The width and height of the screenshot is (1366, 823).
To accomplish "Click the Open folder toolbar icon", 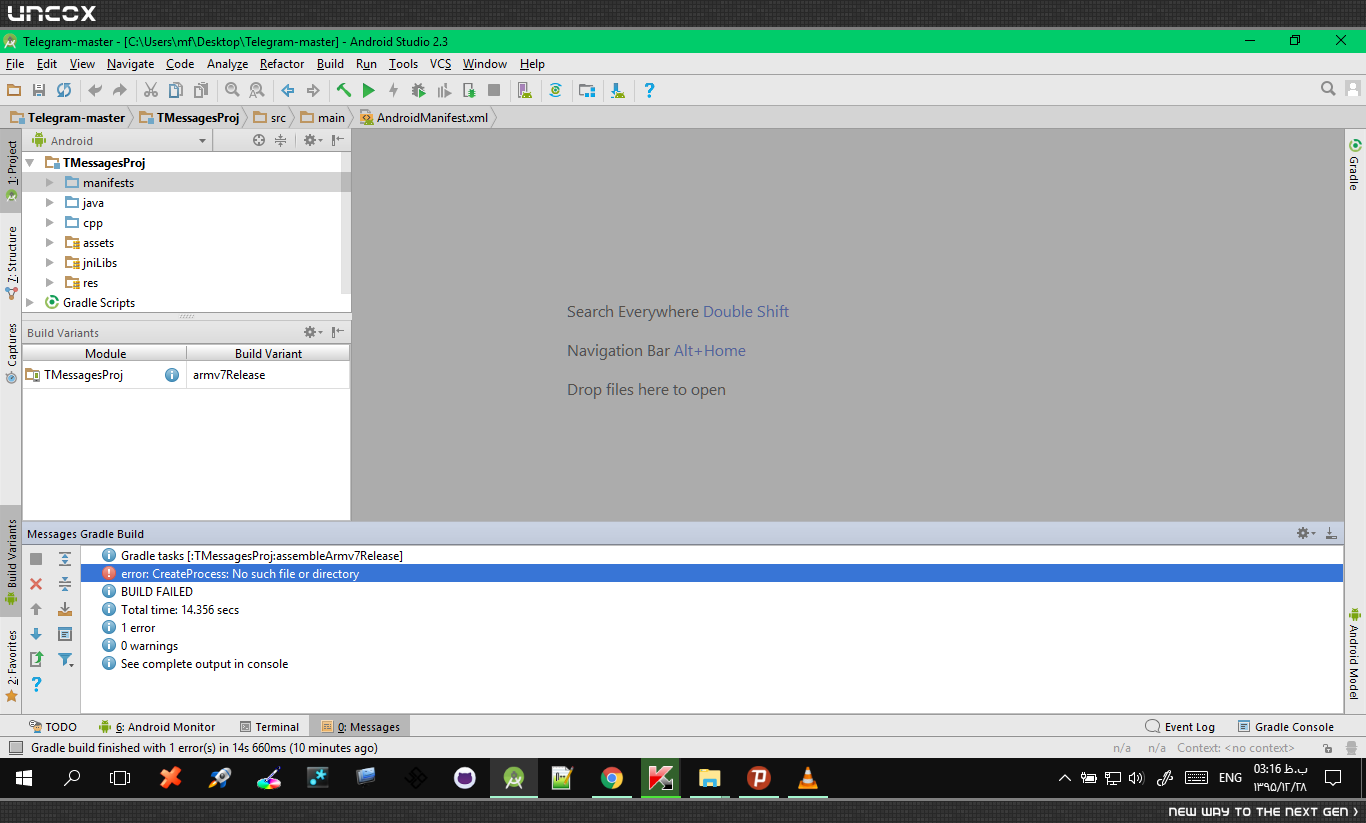I will pyautogui.click(x=14, y=90).
